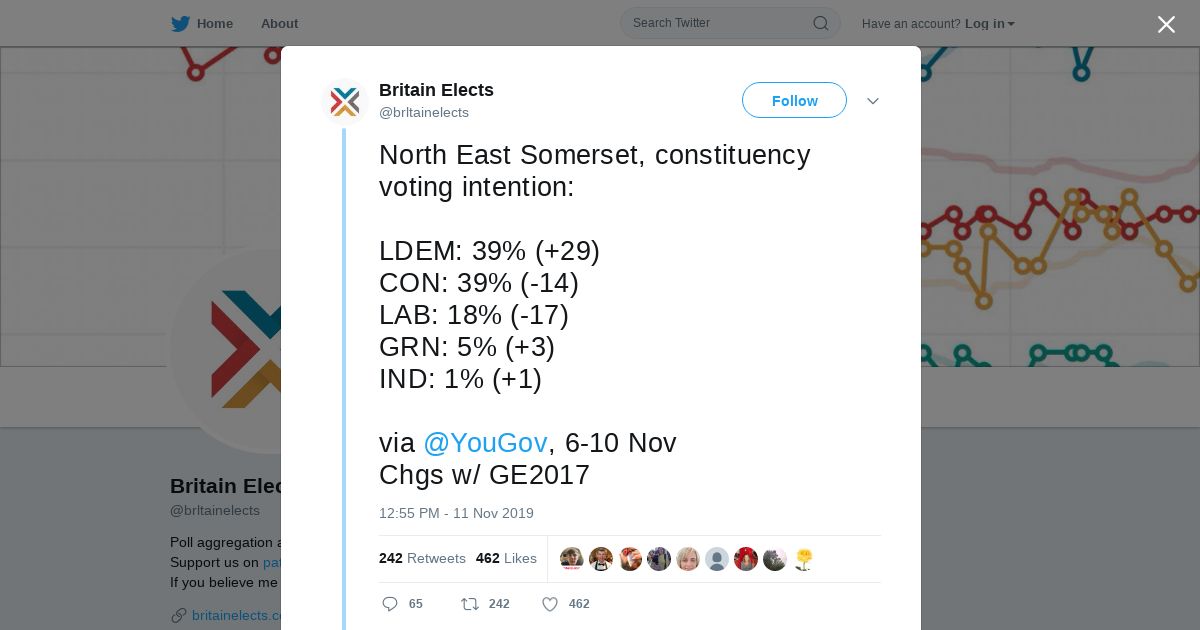Viewport: 1200px width, 630px height.
Task: Open the @YouGov mention link
Action: [485, 443]
